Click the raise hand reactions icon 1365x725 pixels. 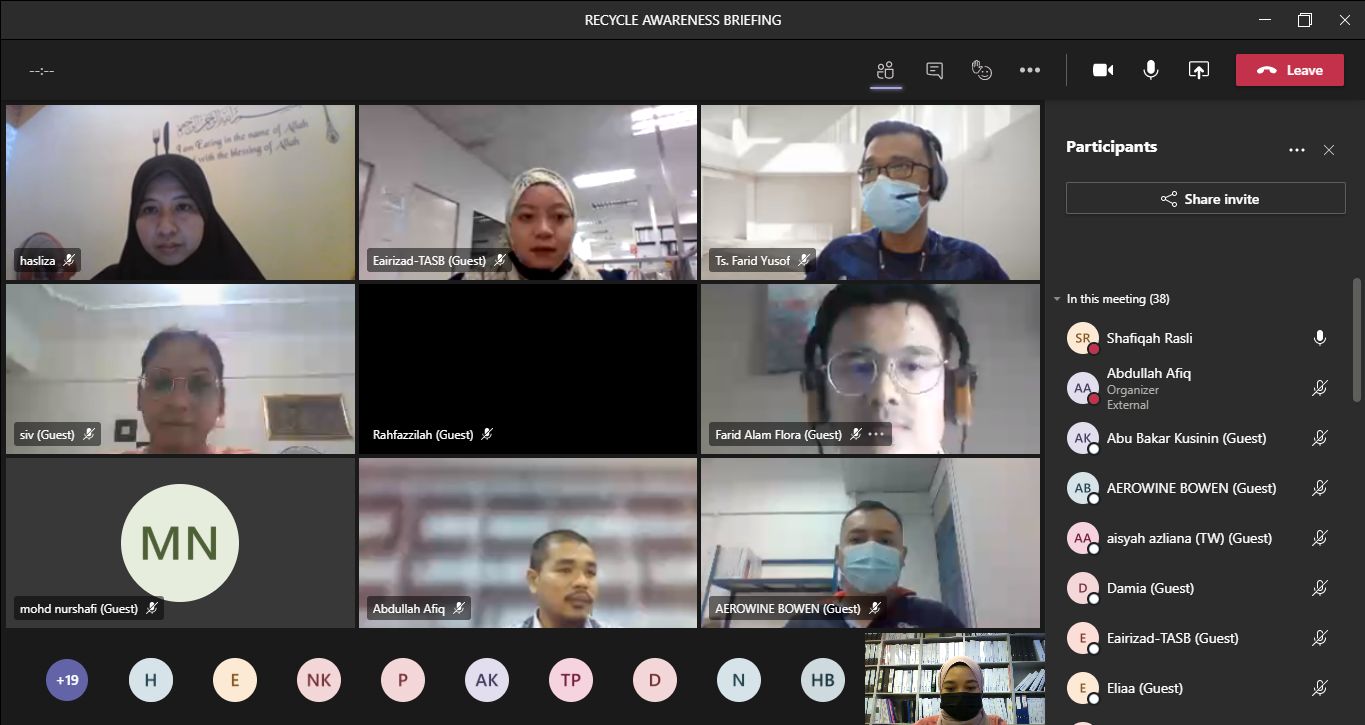[982, 70]
